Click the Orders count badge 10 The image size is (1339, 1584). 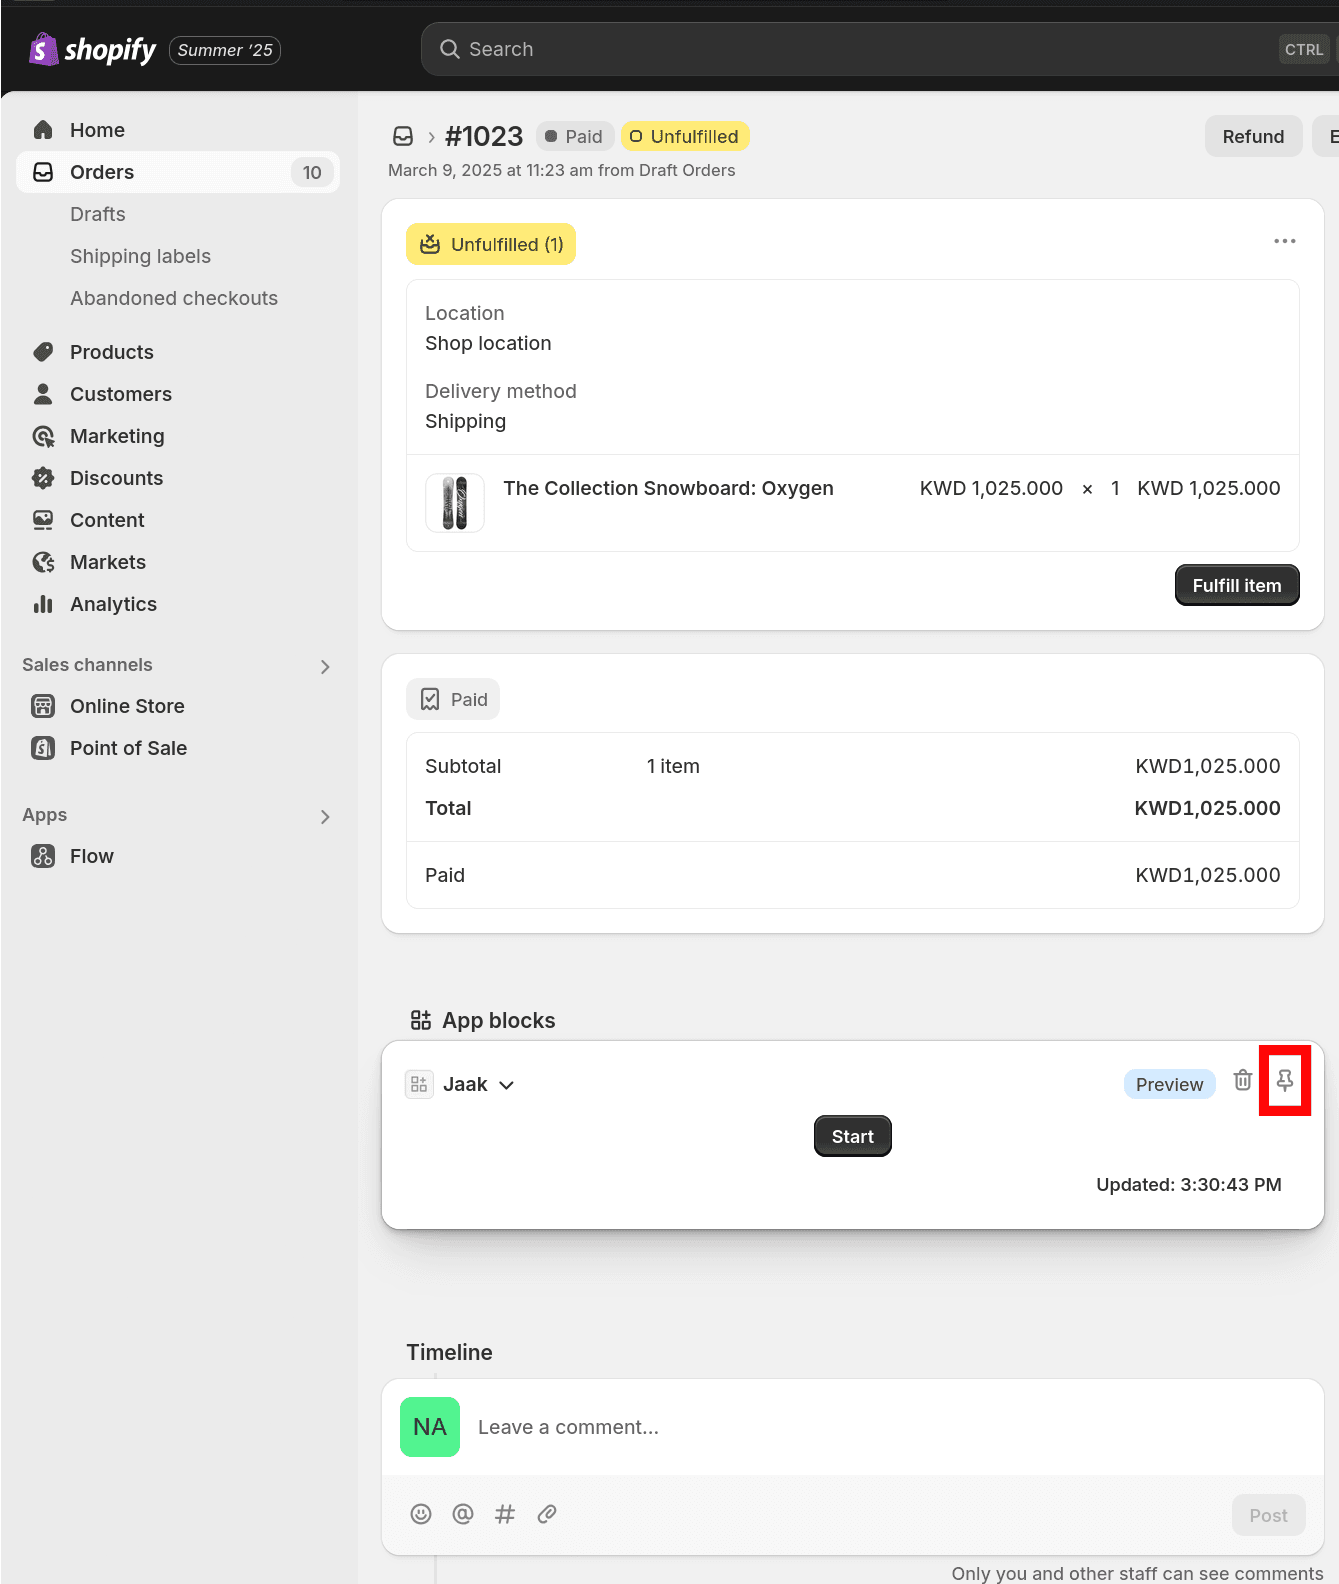pyautogui.click(x=312, y=172)
